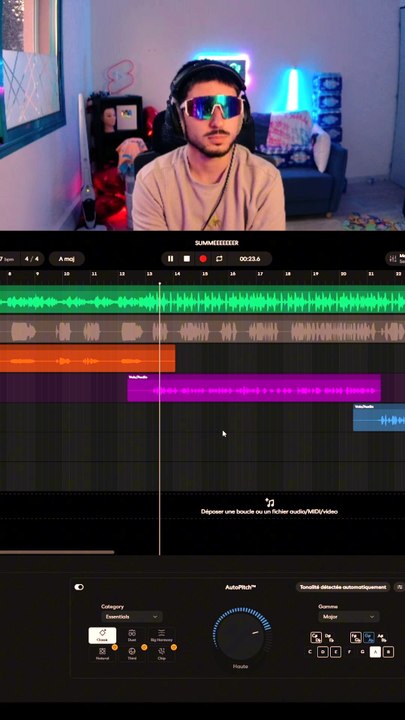Open the Essentials category dropdown
Image resolution: width=405 pixels, height=720 pixels.
tap(132, 617)
